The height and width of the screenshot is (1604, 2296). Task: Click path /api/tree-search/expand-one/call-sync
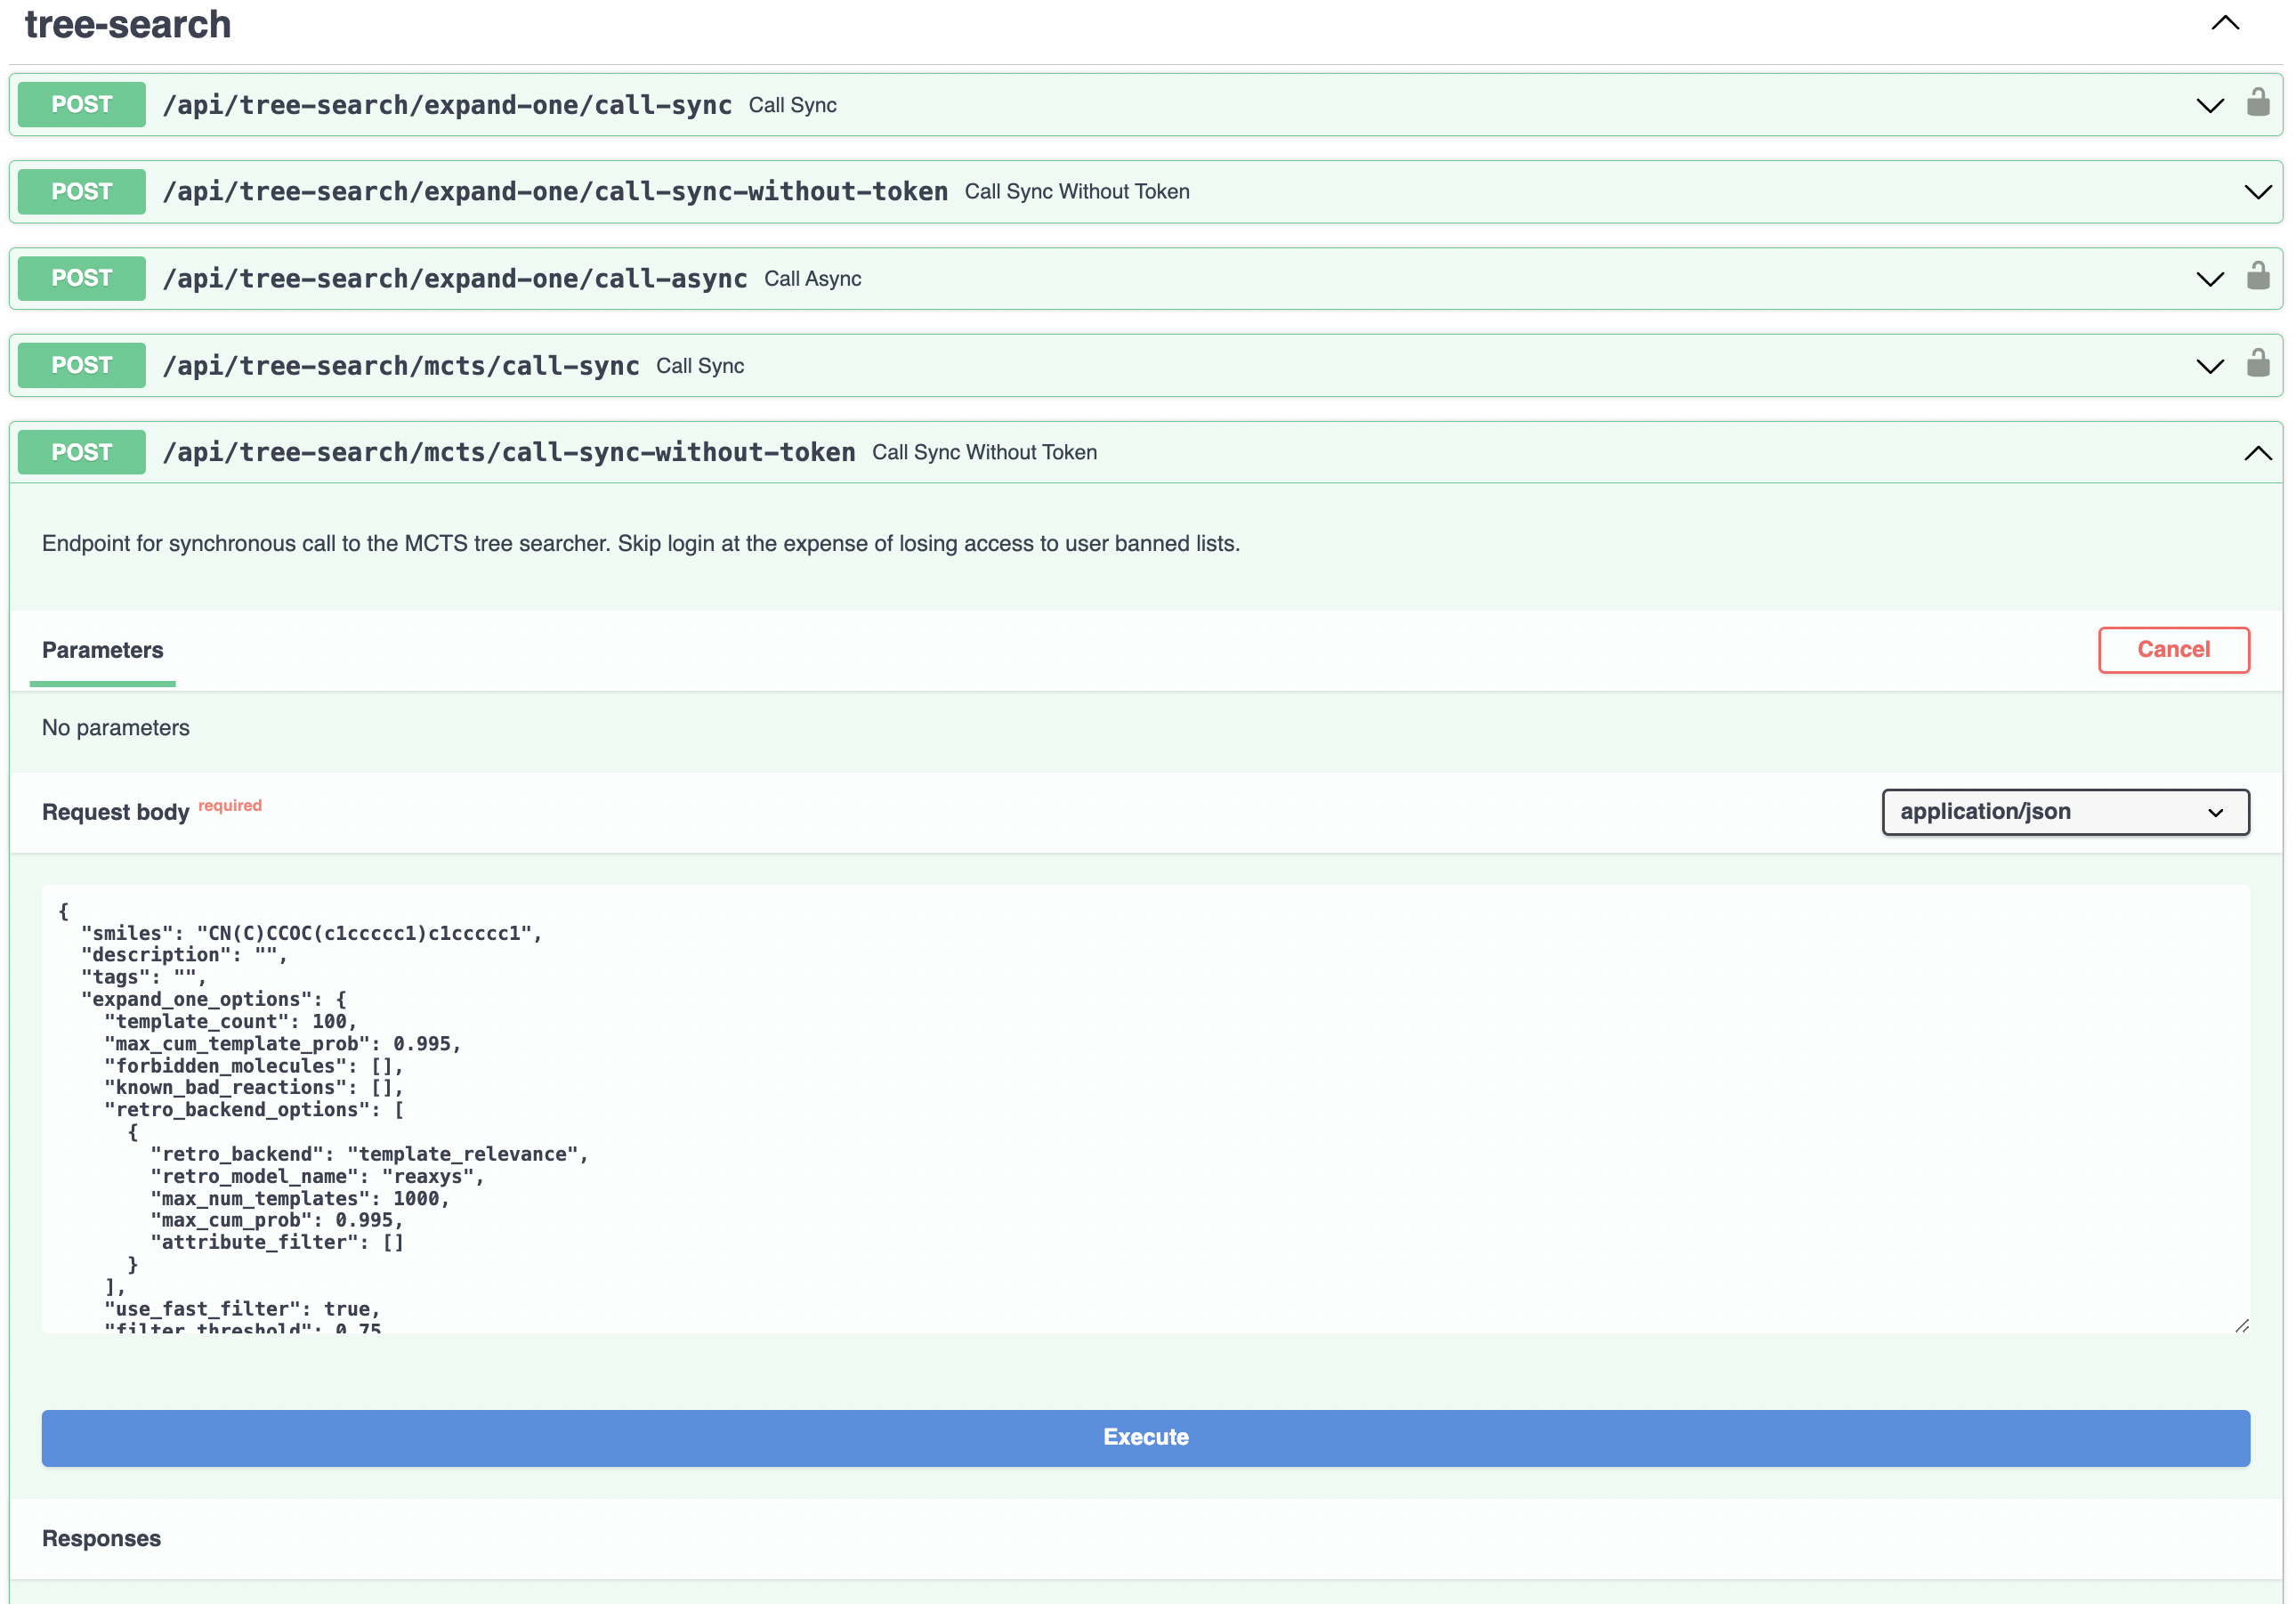coord(447,105)
